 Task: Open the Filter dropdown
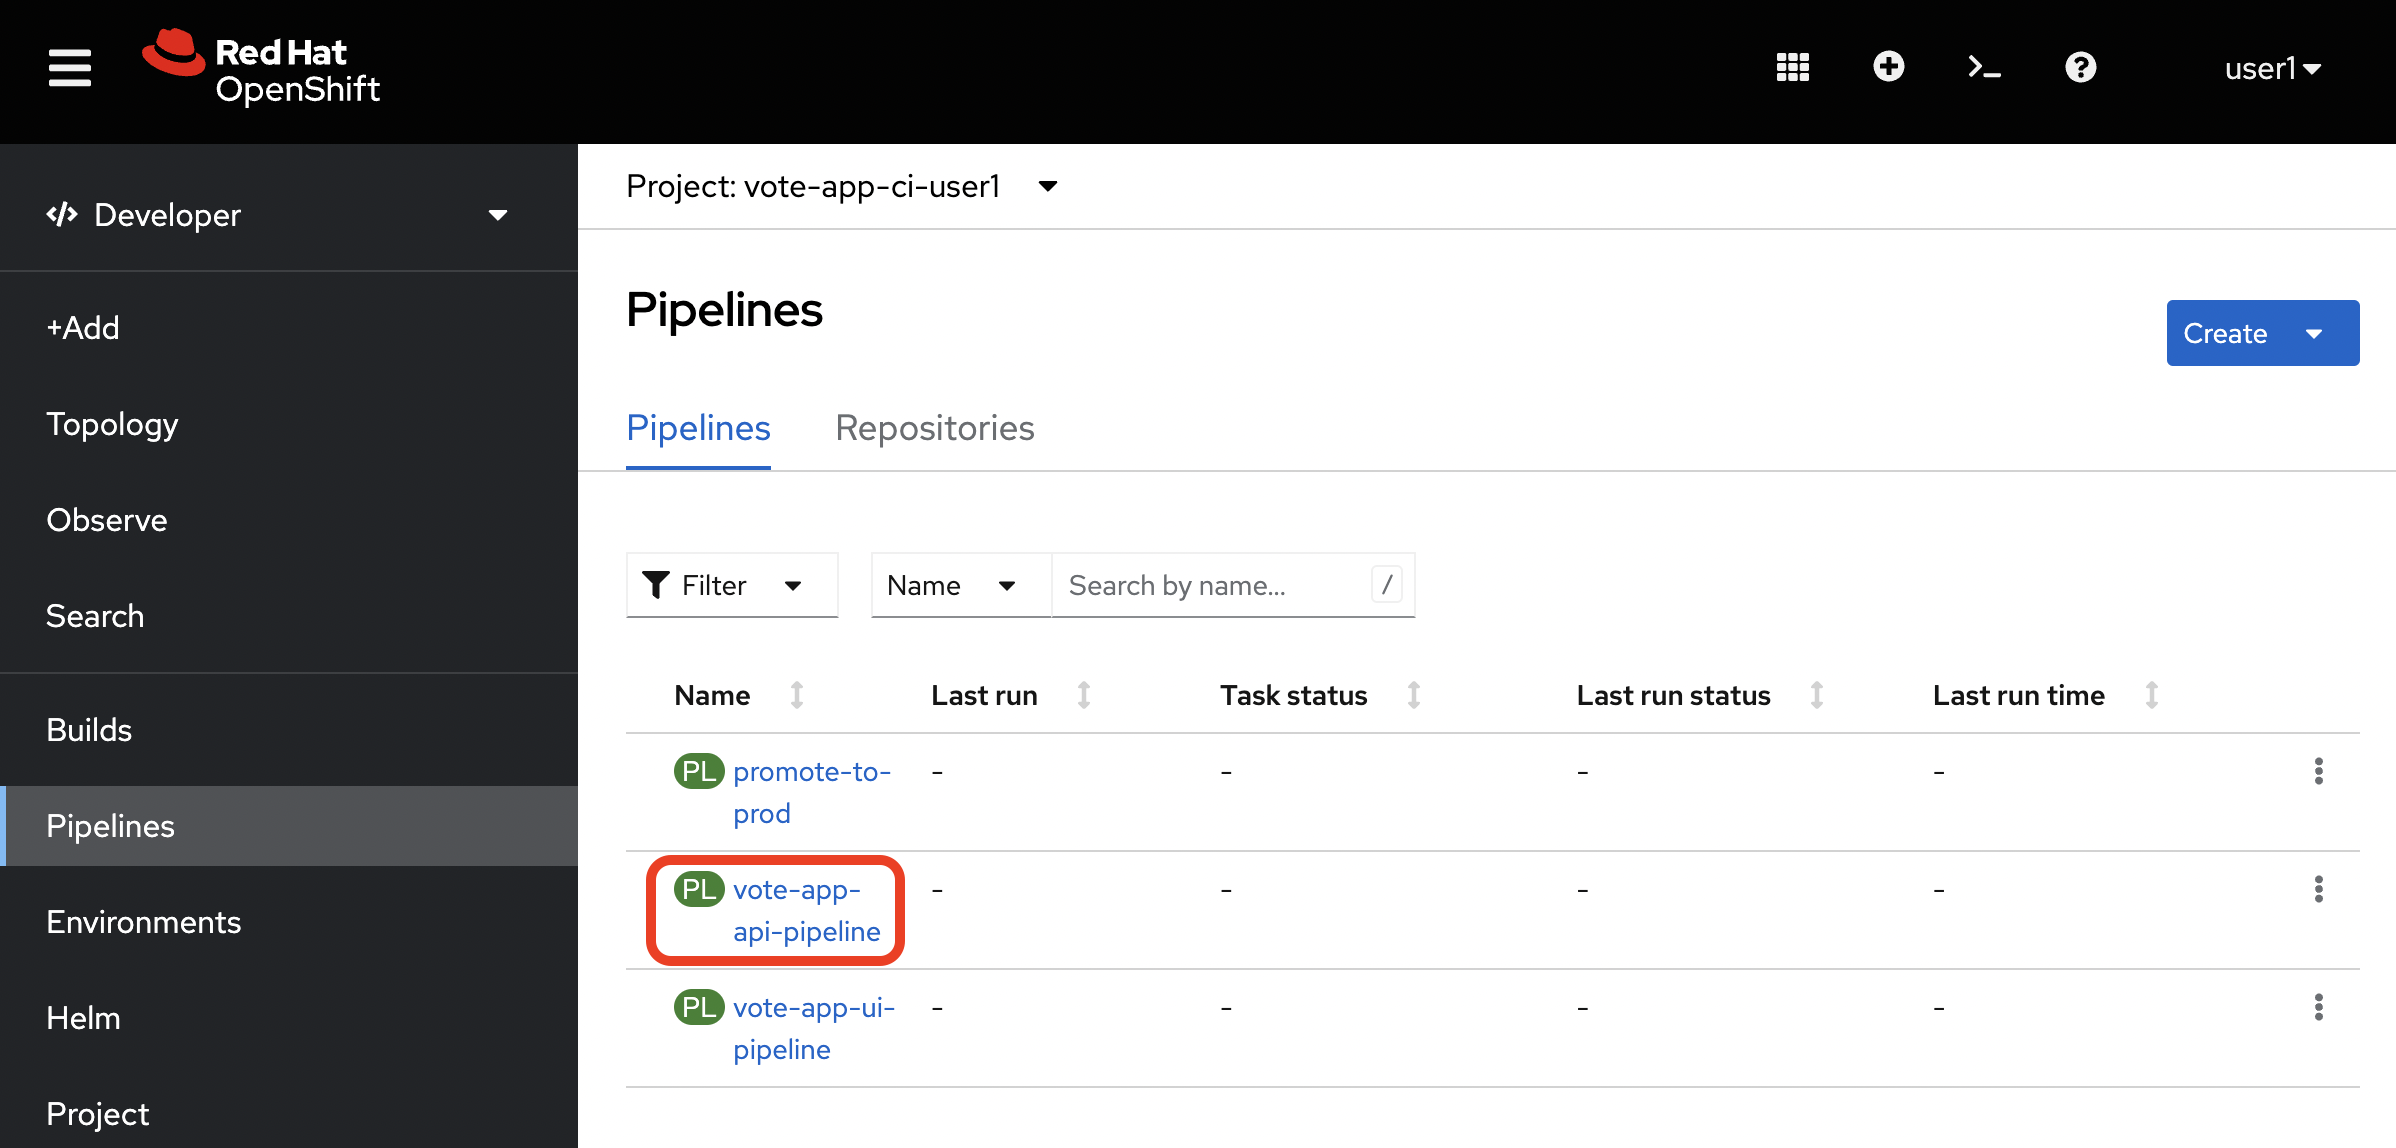[731, 585]
